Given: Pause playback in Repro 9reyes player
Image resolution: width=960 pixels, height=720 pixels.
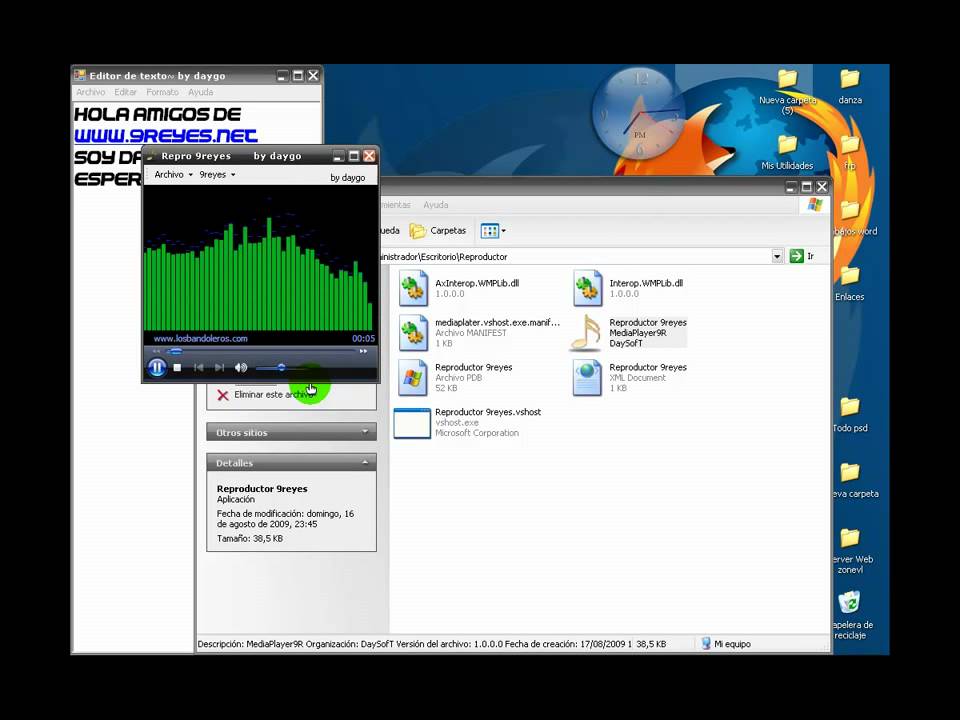Looking at the screenshot, I should click(x=157, y=367).
